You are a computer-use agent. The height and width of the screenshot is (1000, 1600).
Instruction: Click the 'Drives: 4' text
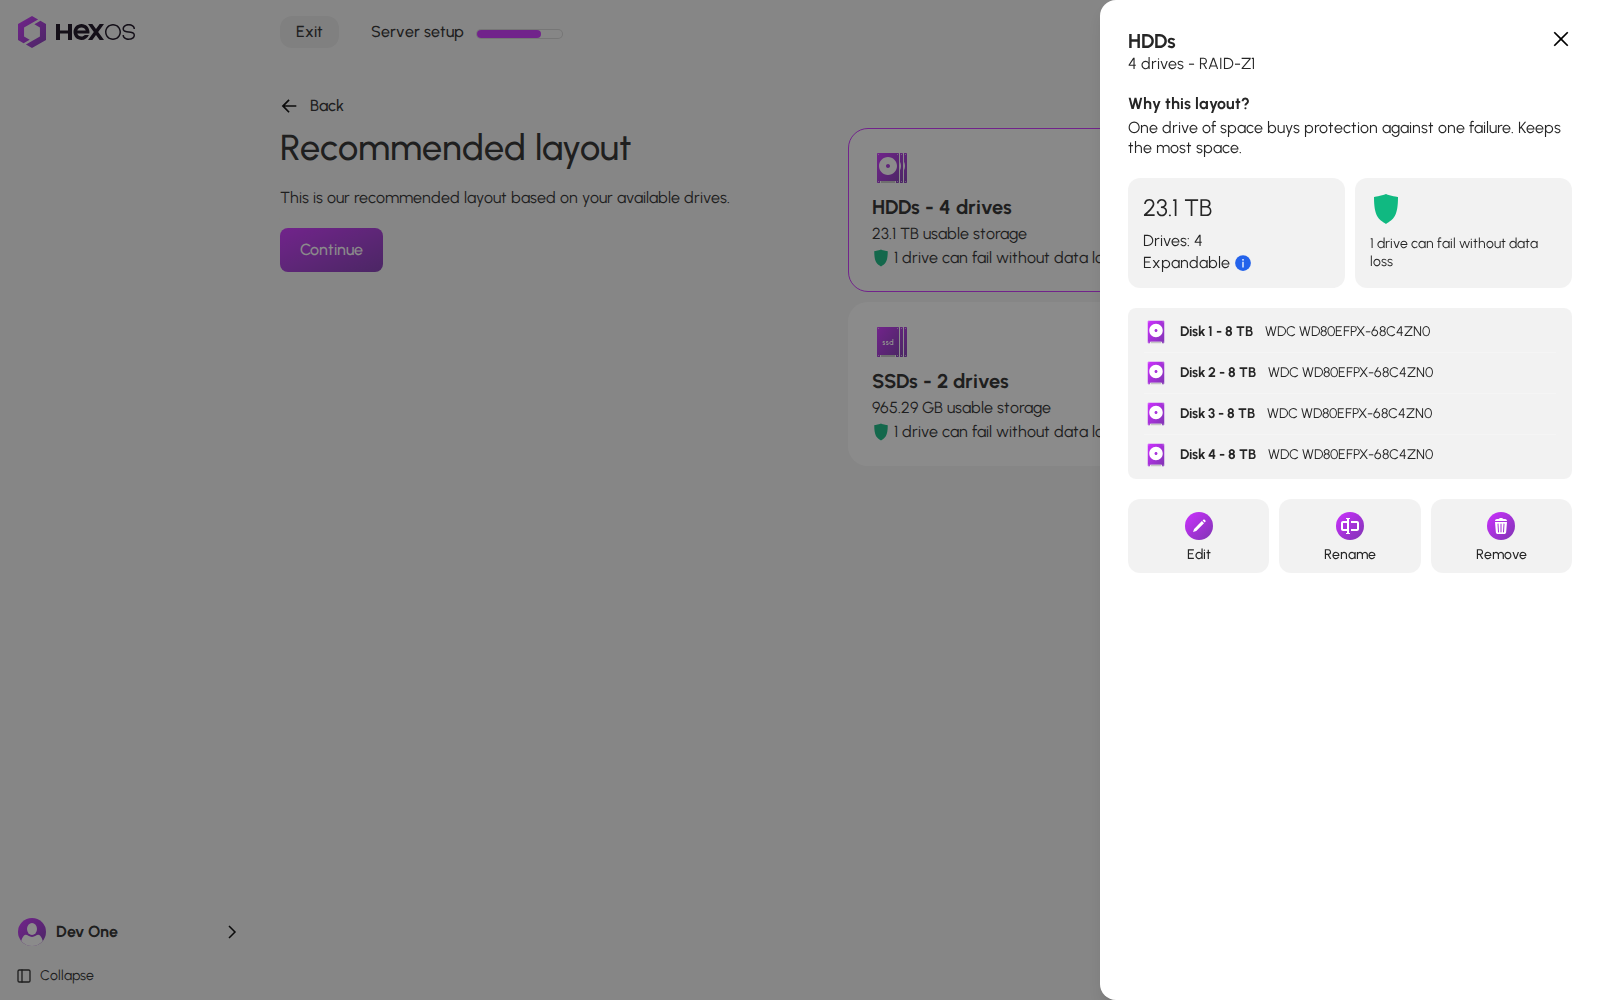pyautogui.click(x=1172, y=241)
